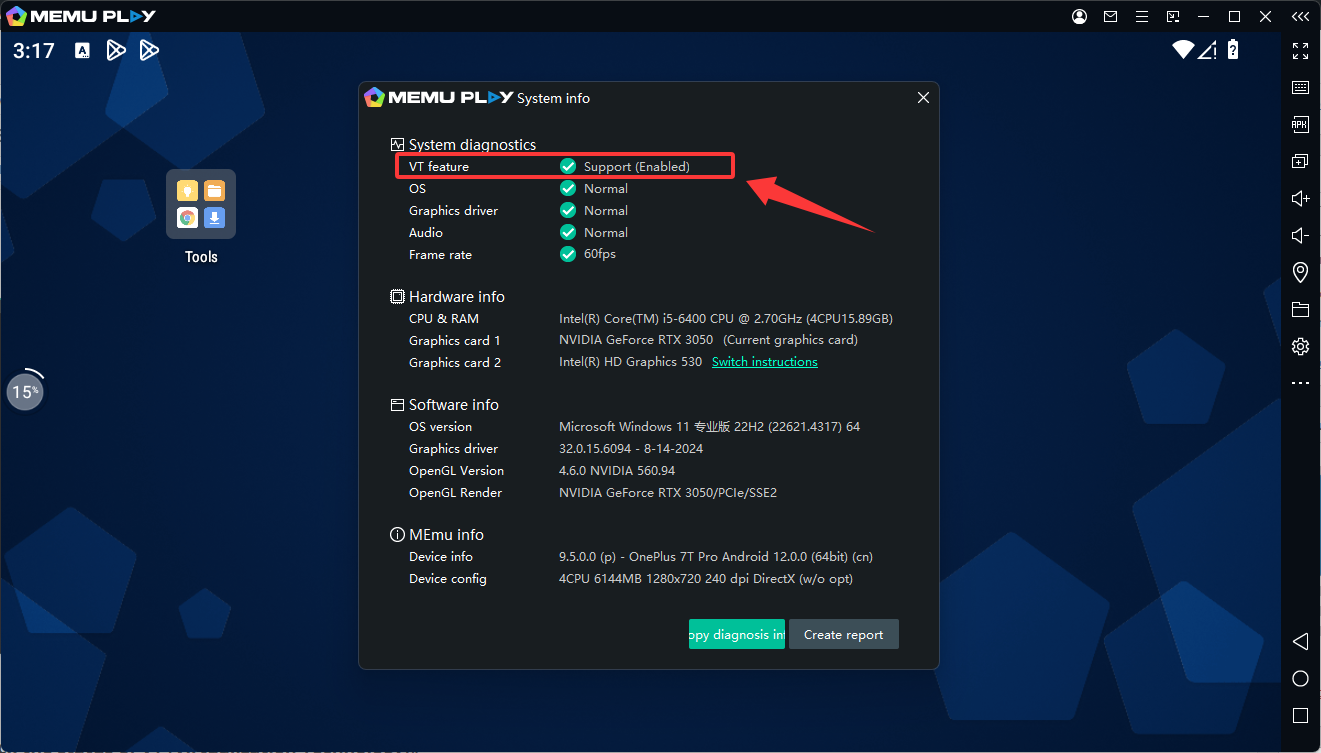Open the GPS location tool
Viewport: 1321px width, 753px height.
pos(1300,272)
